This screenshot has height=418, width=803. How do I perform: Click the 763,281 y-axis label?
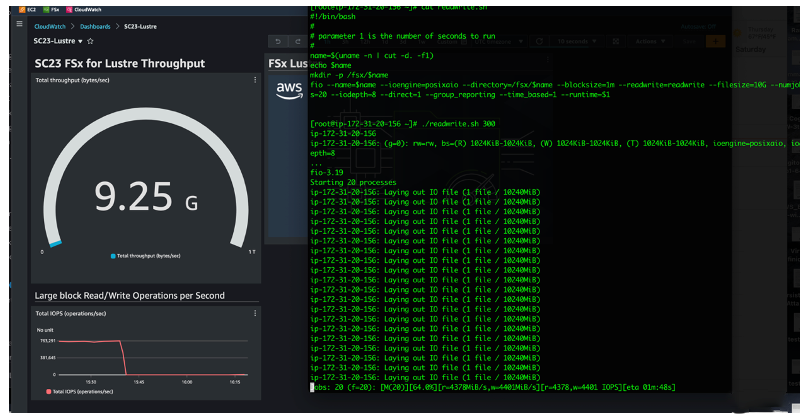48,341
